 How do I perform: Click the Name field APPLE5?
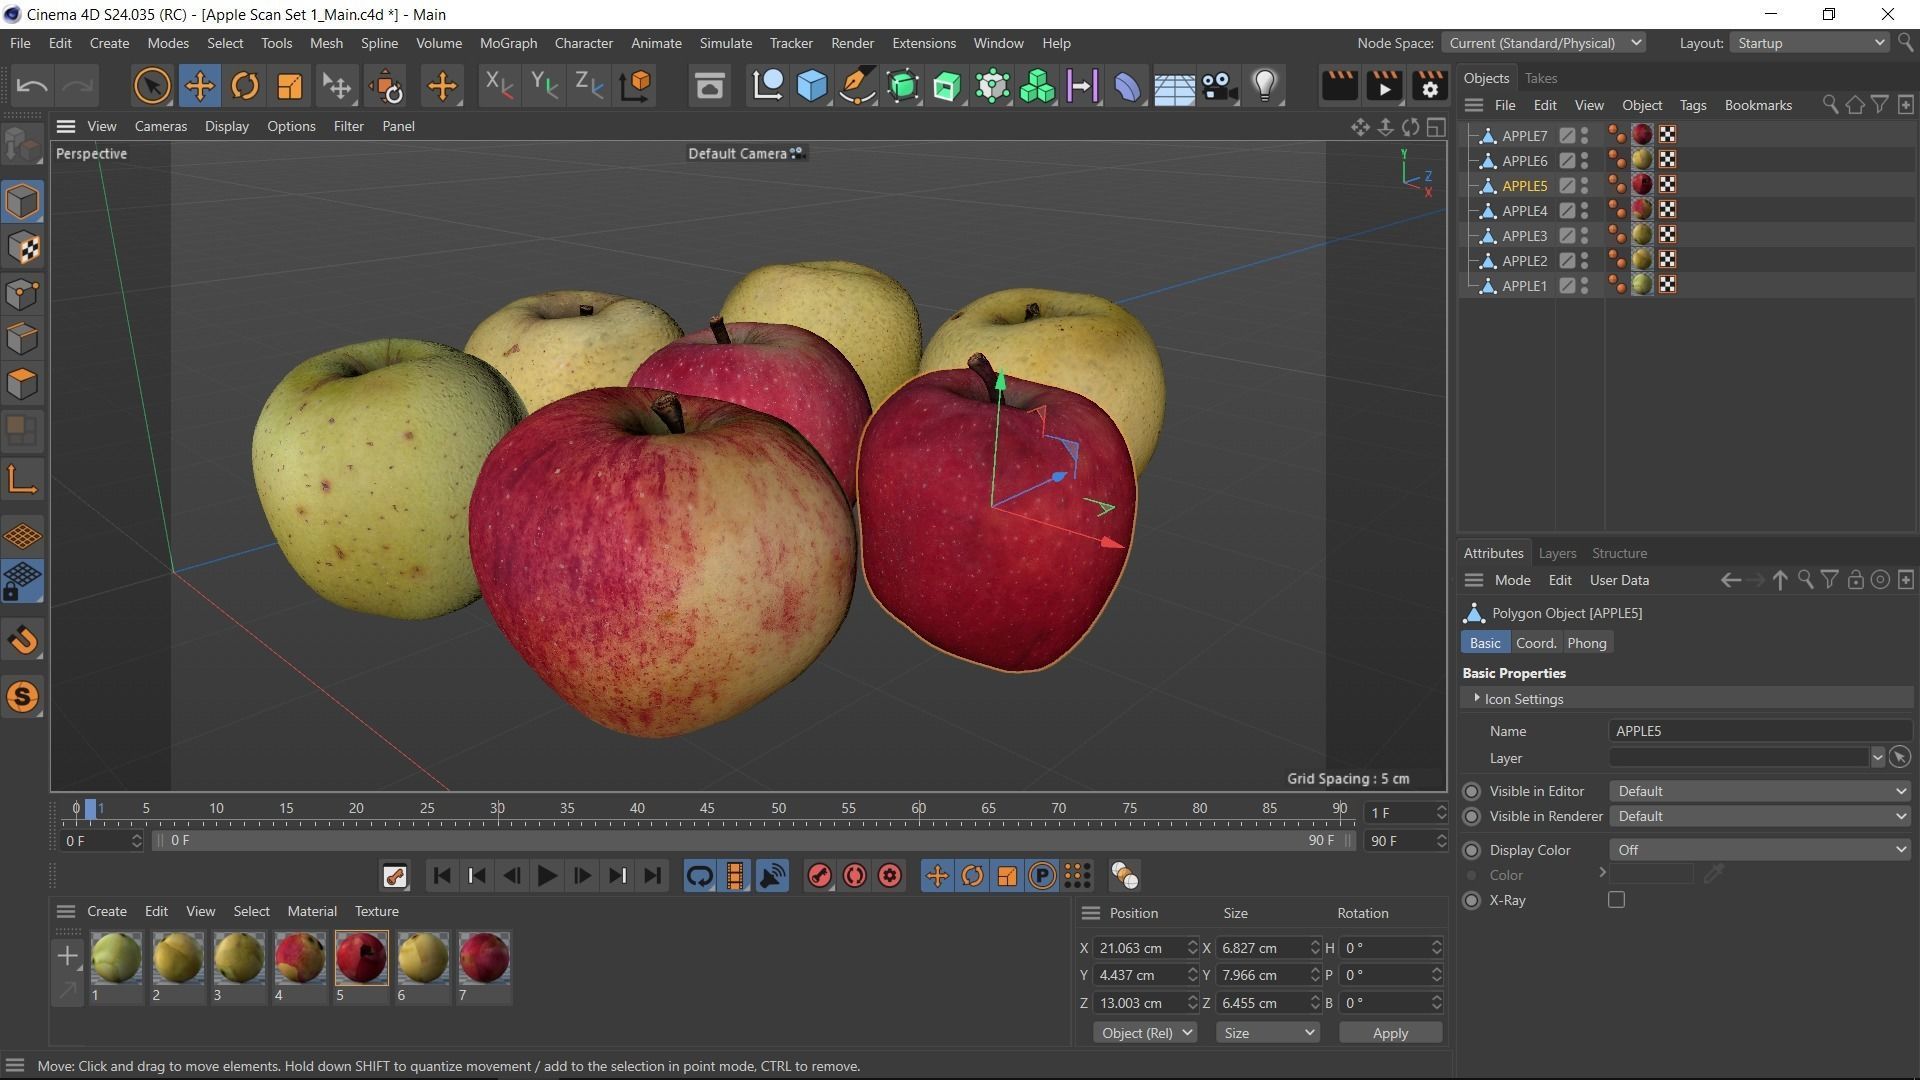point(1760,731)
